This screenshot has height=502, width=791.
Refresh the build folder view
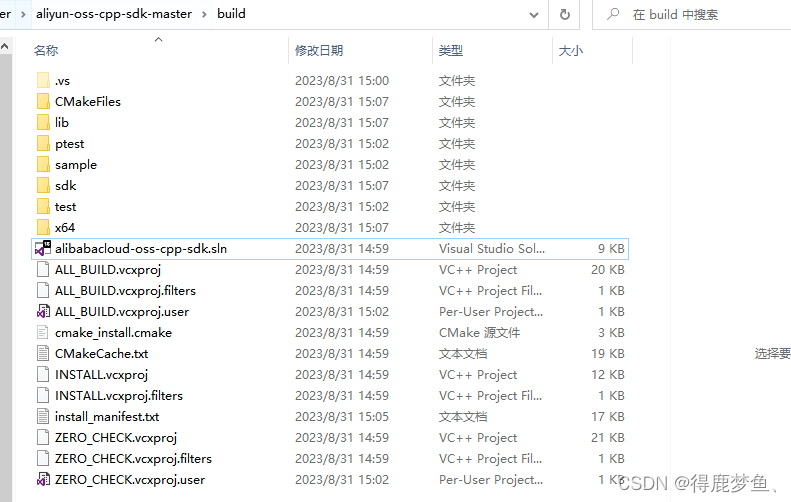[564, 14]
